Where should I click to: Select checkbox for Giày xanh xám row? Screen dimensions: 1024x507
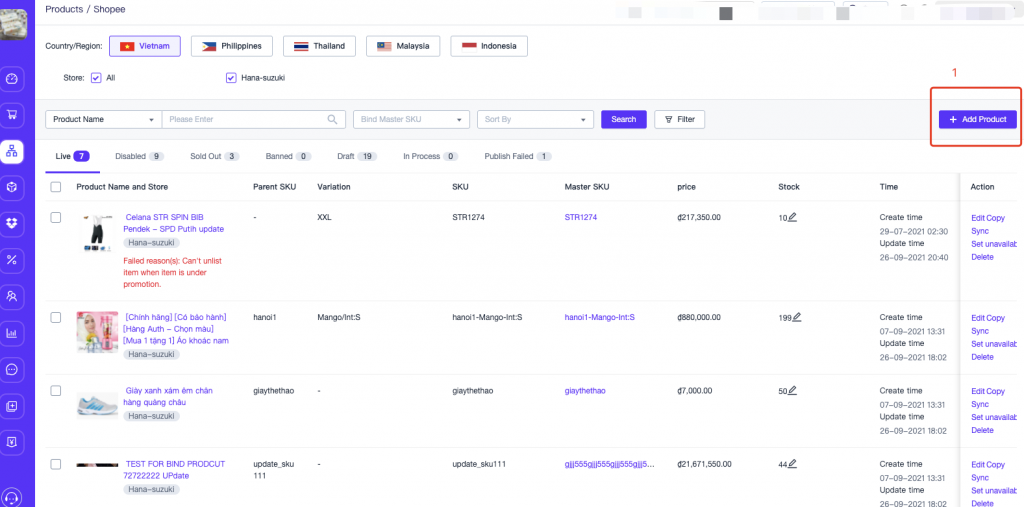pyautogui.click(x=56, y=391)
